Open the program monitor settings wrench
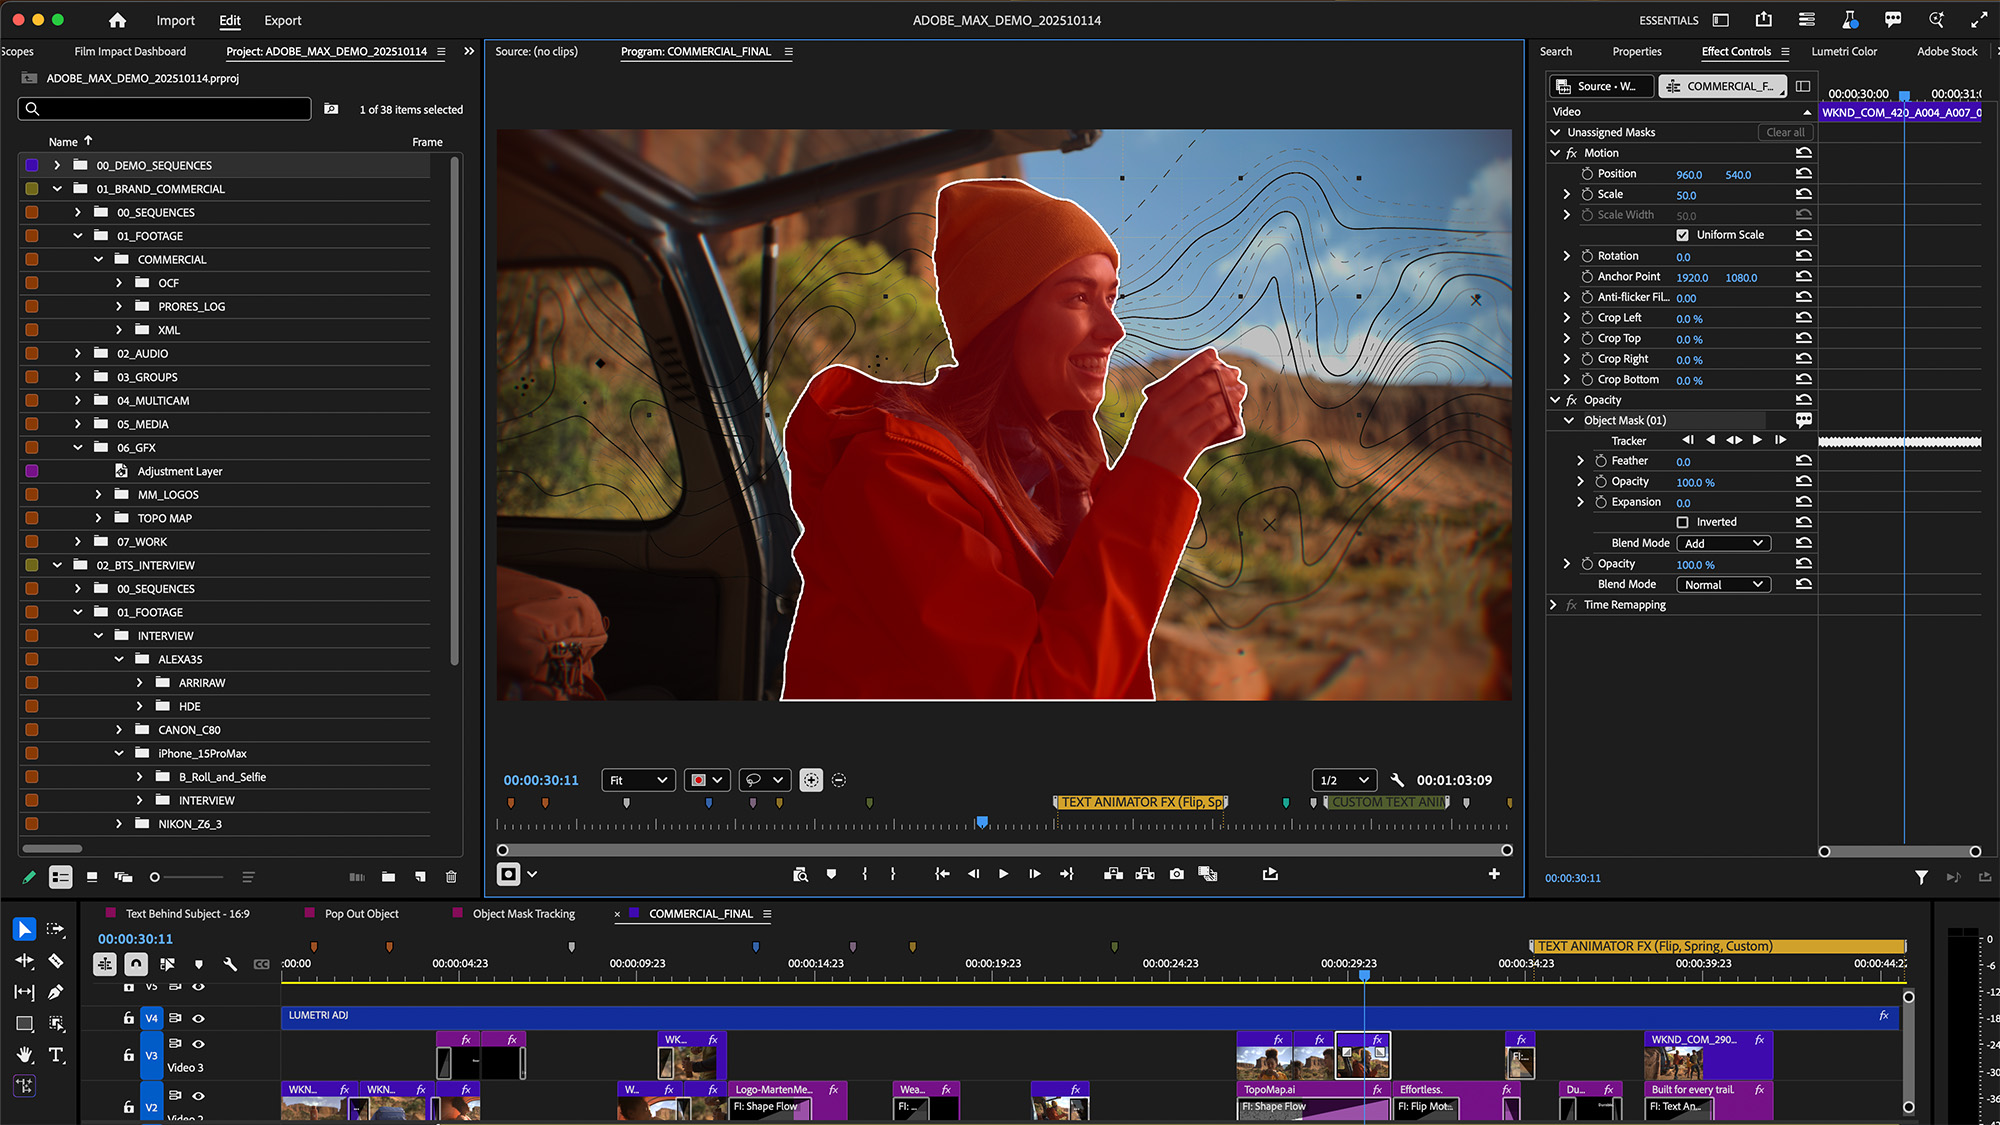The image size is (2000, 1125). tap(1397, 780)
